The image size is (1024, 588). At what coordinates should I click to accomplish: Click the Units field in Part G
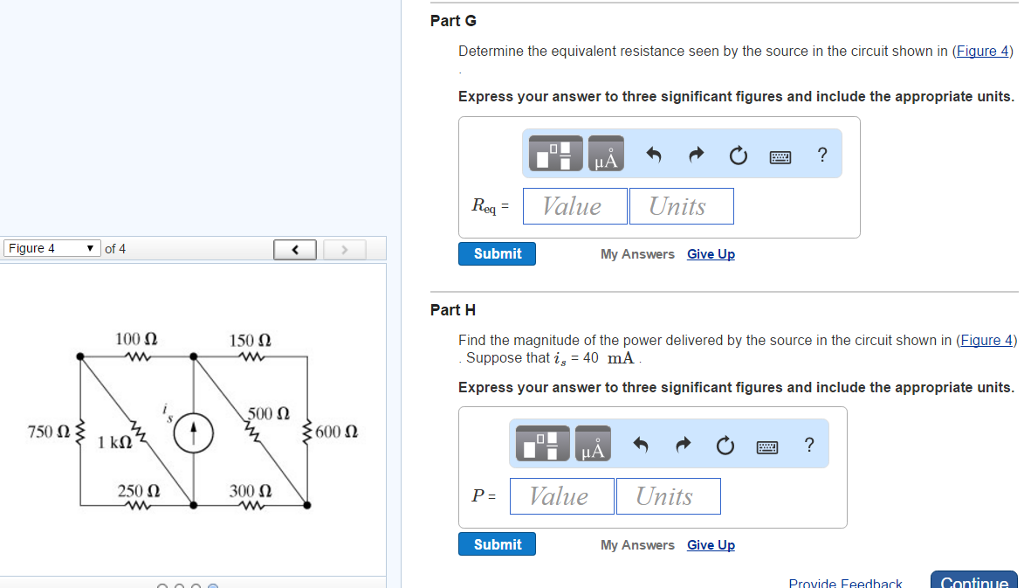click(x=681, y=206)
